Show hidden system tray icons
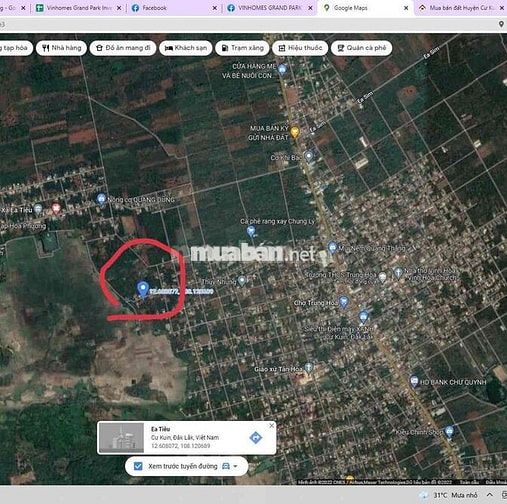 pos(490,495)
